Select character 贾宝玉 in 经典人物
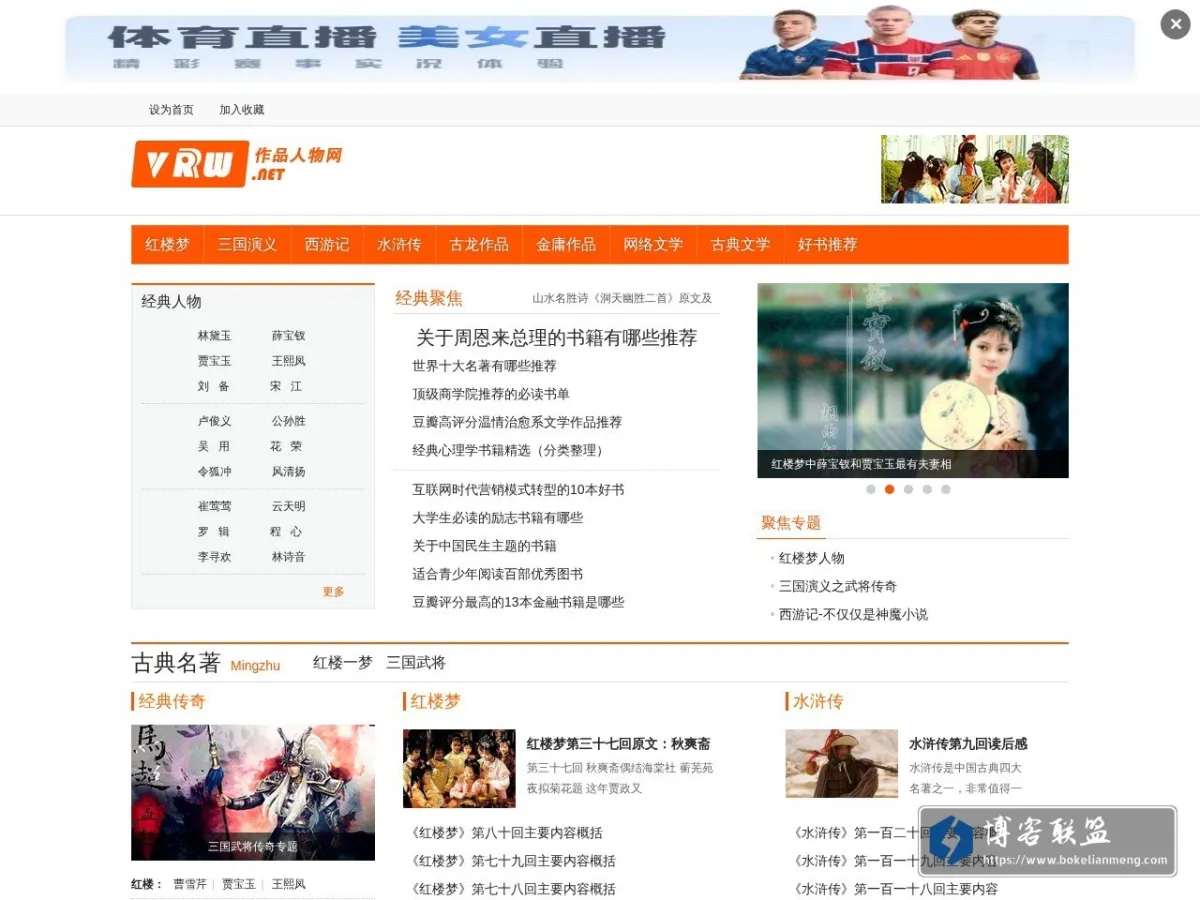 coord(214,361)
